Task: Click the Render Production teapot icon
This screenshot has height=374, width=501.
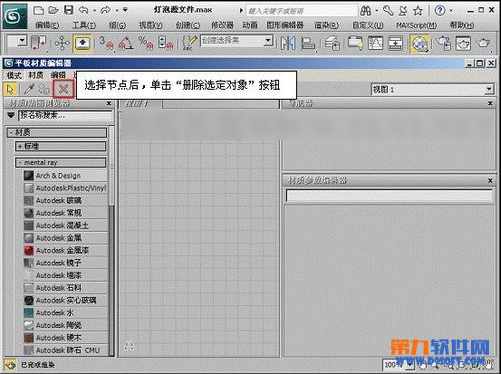Action: tap(484, 43)
